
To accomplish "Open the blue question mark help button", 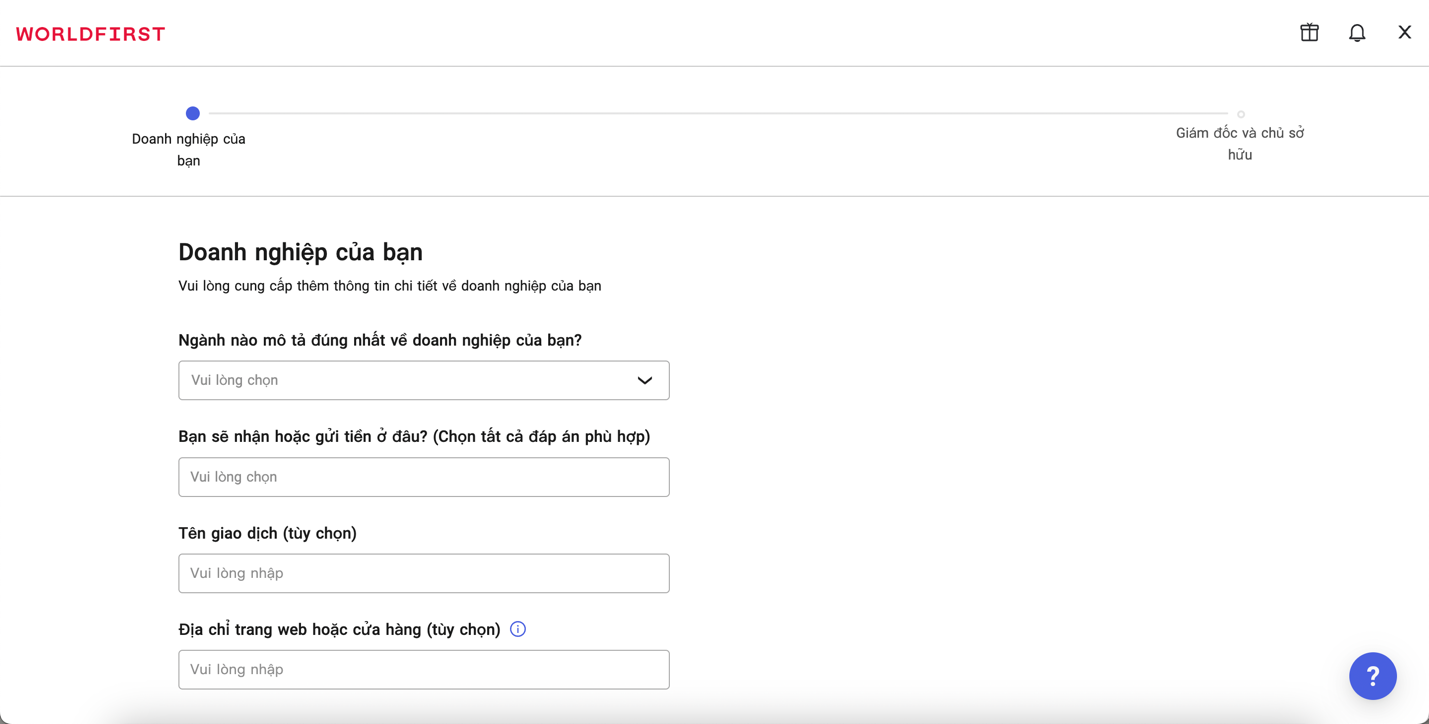I will [1372, 676].
